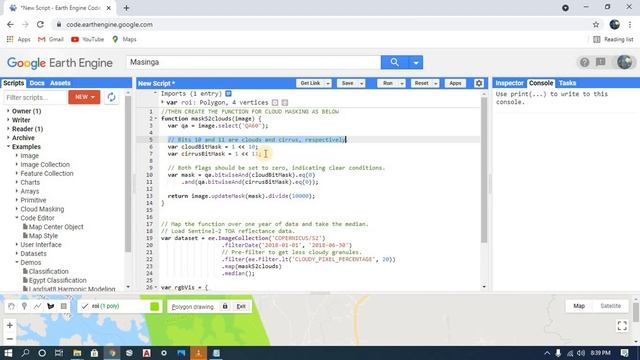The height and width of the screenshot is (360, 640).
Task: Open the Reset dropdown arrow
Action: point(436,83)
